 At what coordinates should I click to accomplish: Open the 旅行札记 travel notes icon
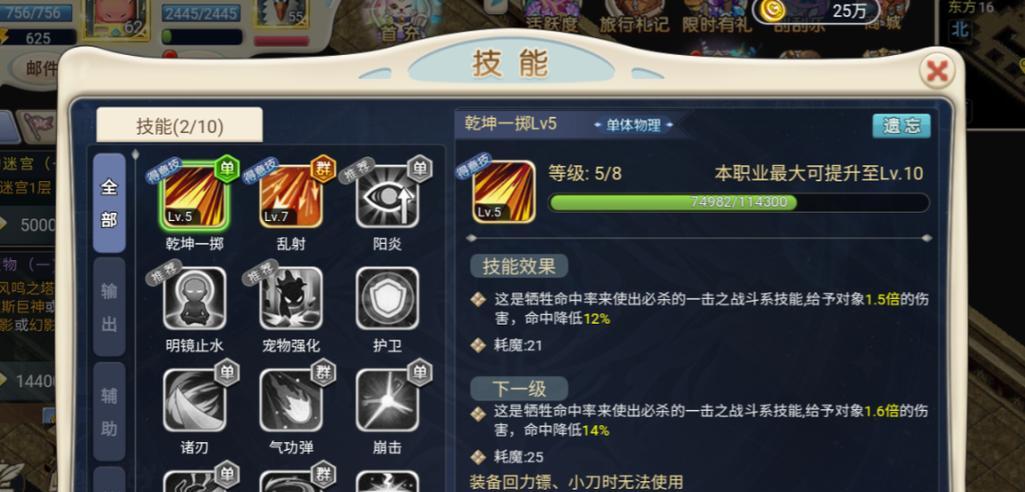[634, 16]
